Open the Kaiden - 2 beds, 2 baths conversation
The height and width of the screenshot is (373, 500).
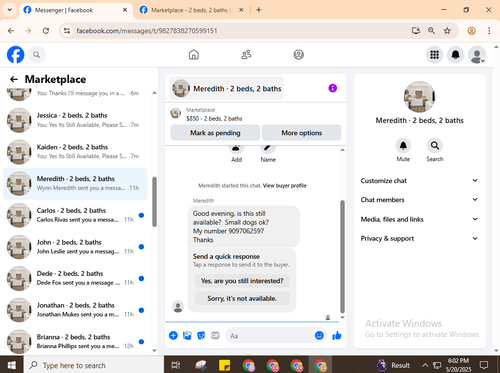pyautogui.click(x=75, y=152)
